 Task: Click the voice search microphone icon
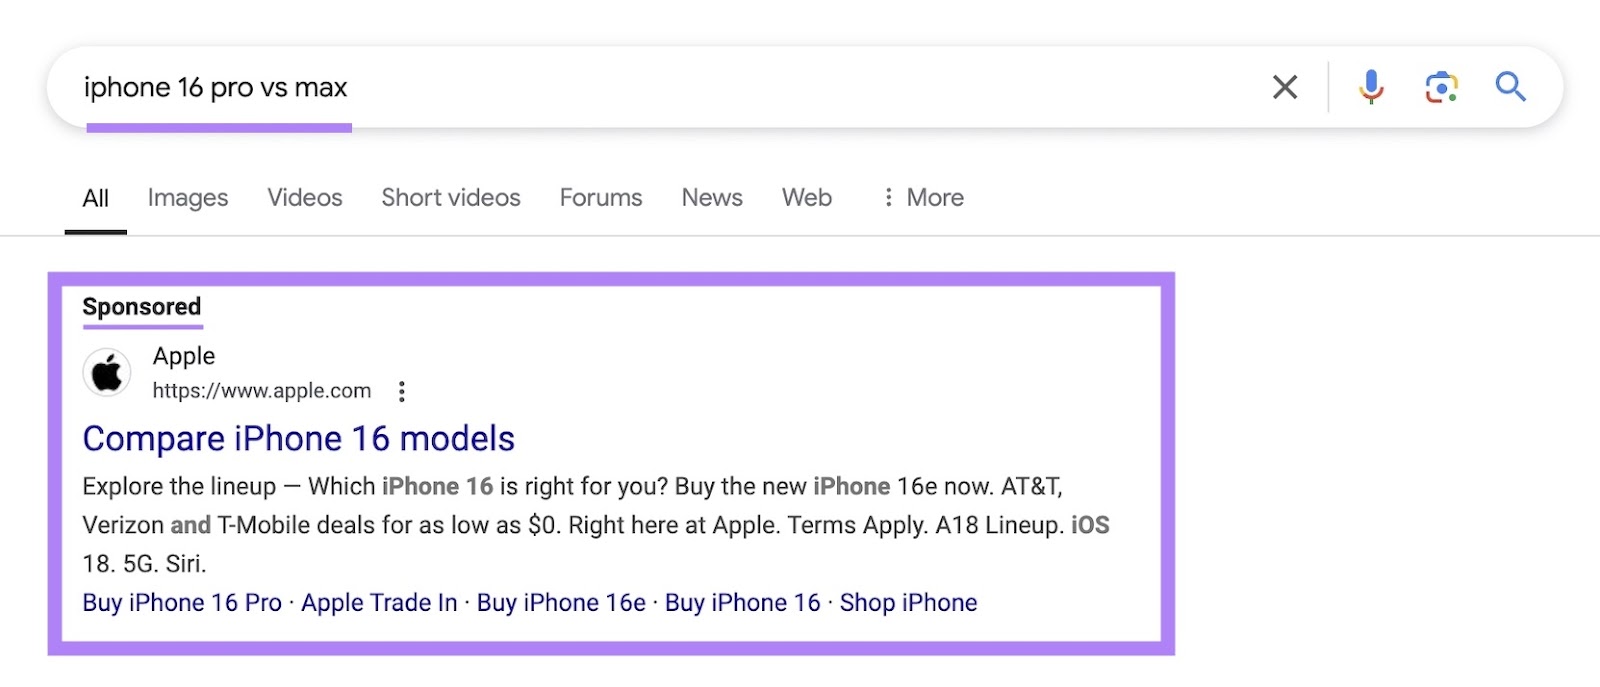coord(1370,87)
